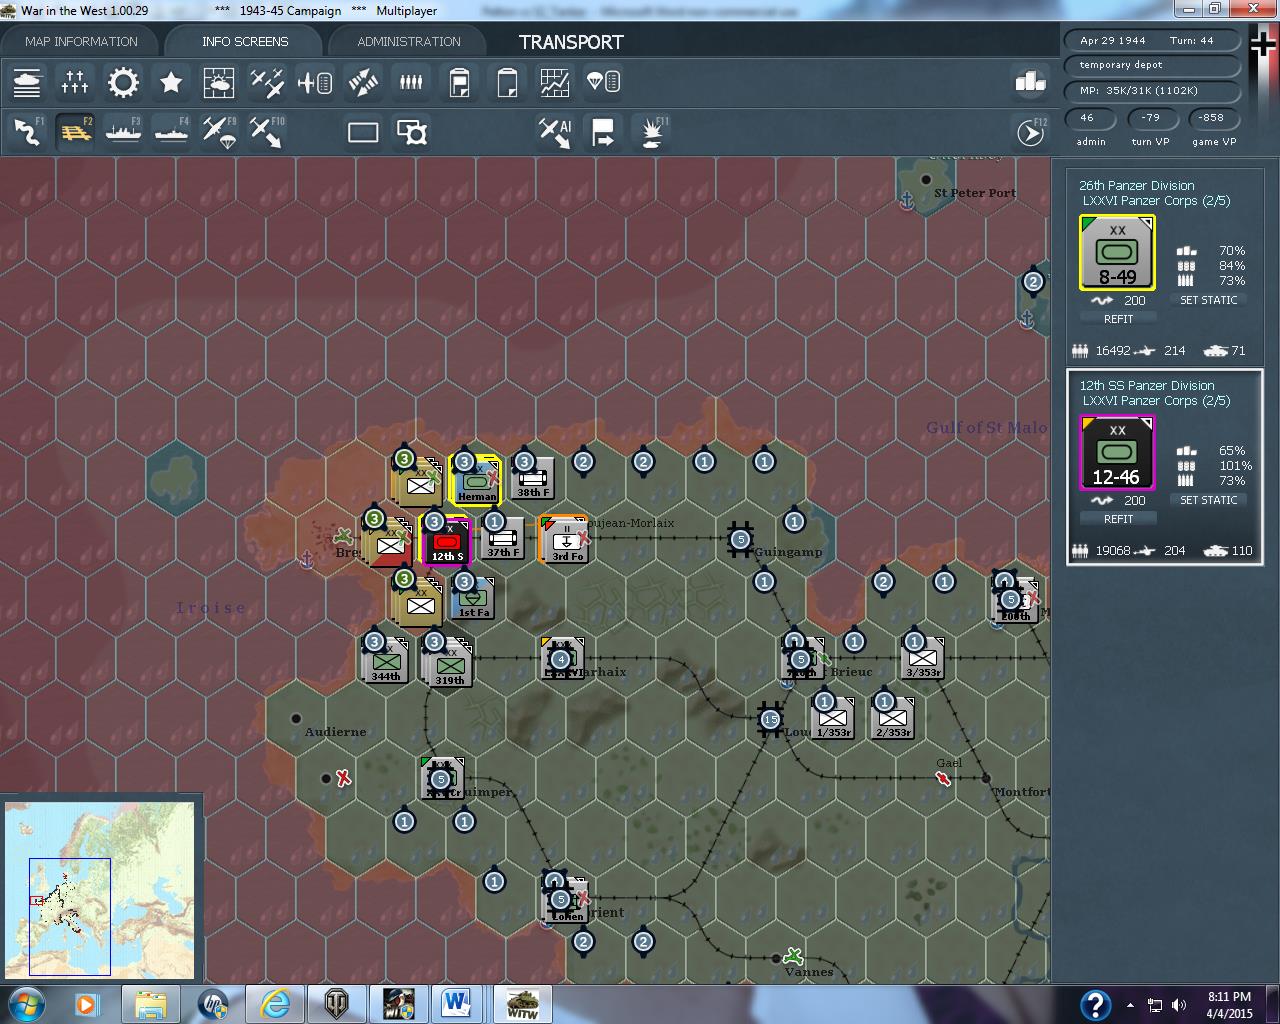Open the metrics graph chart icon
This screenshot has width=1280, height=1024.
point(555,82)
